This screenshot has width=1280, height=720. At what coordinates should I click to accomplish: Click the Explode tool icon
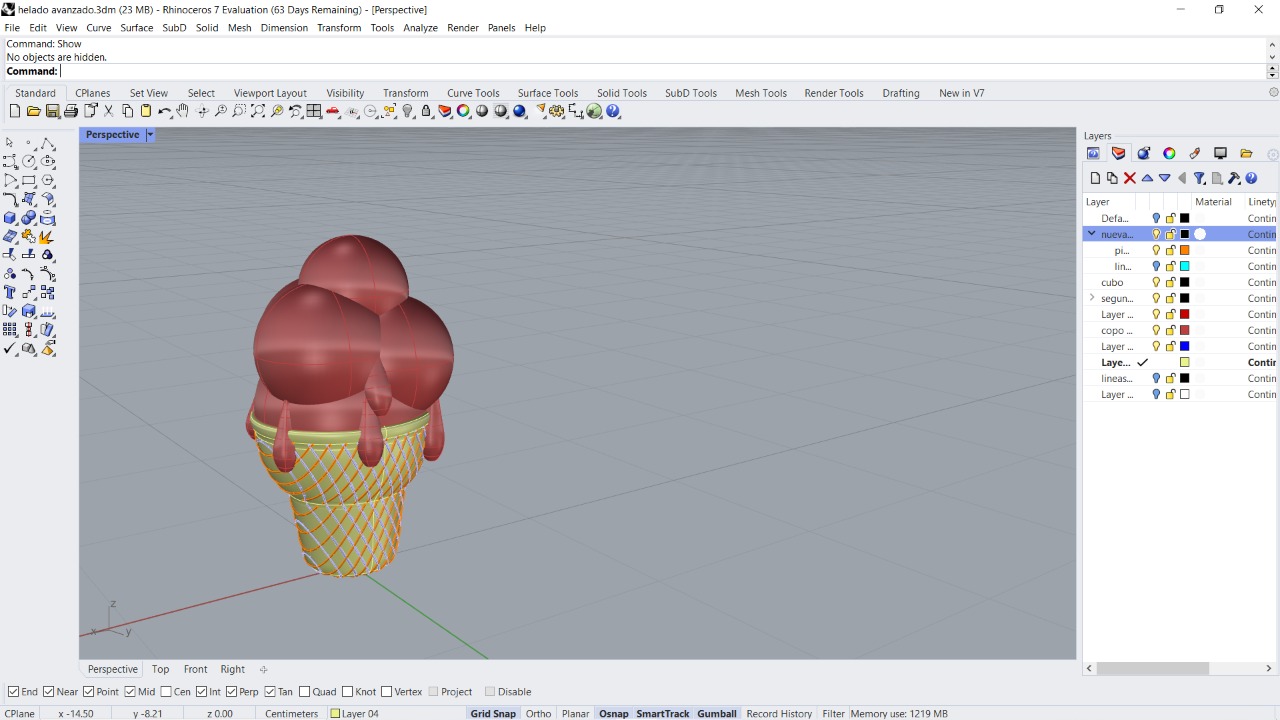[x=47, y=236]
